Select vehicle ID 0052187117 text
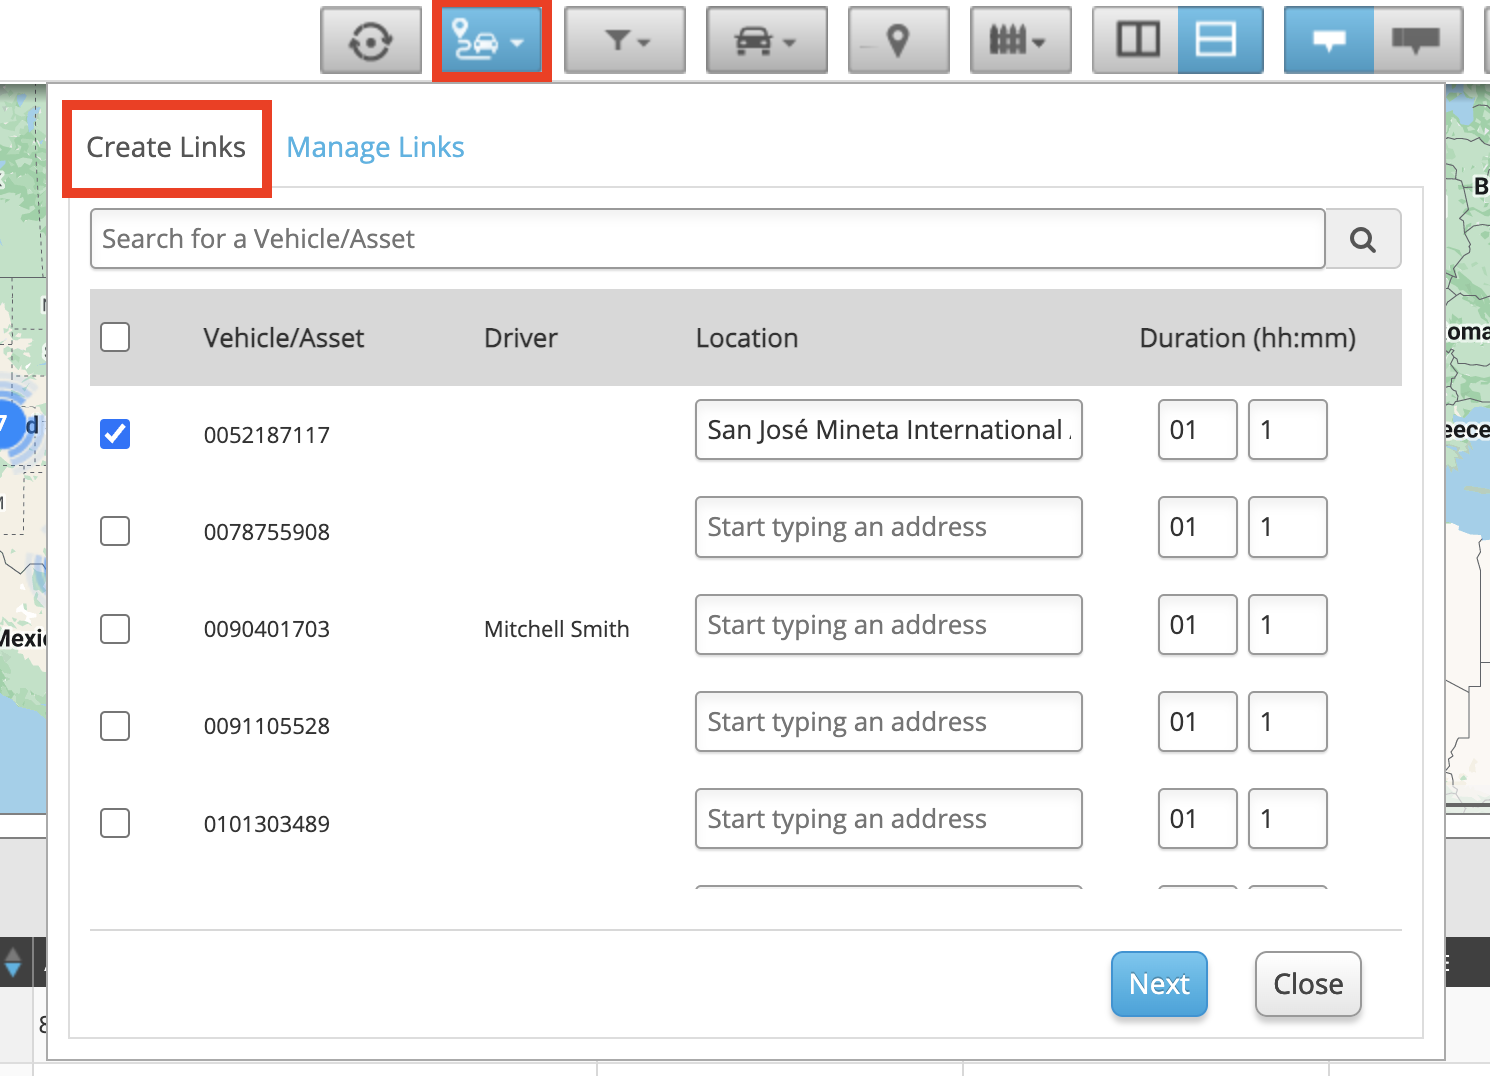 pos(267,435)
